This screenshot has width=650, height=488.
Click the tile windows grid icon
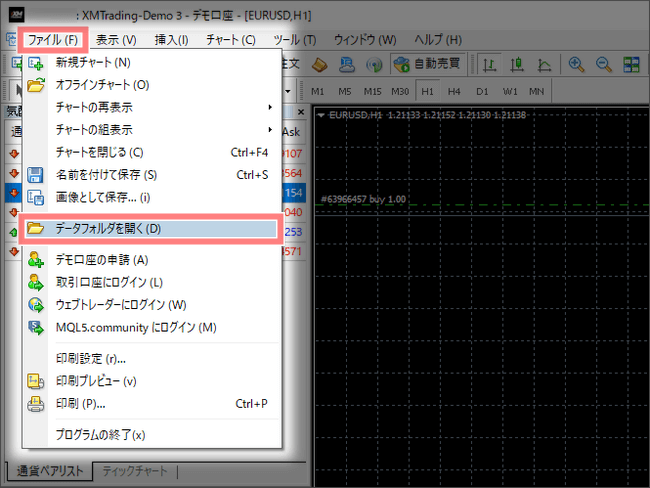631,65
